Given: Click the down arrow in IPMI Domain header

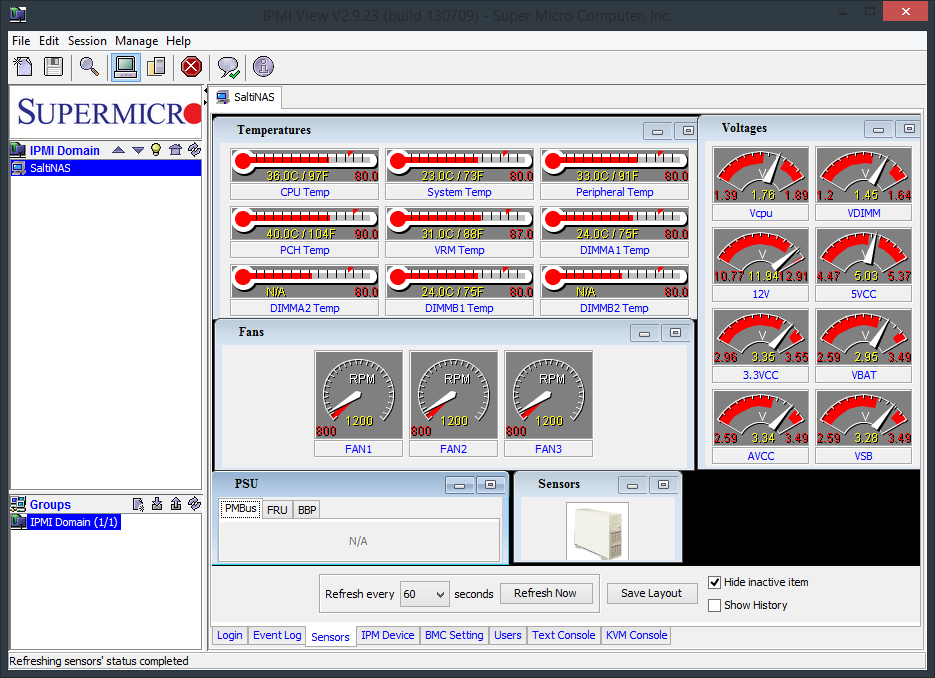Looking at the screenshot, I should 138,150.
